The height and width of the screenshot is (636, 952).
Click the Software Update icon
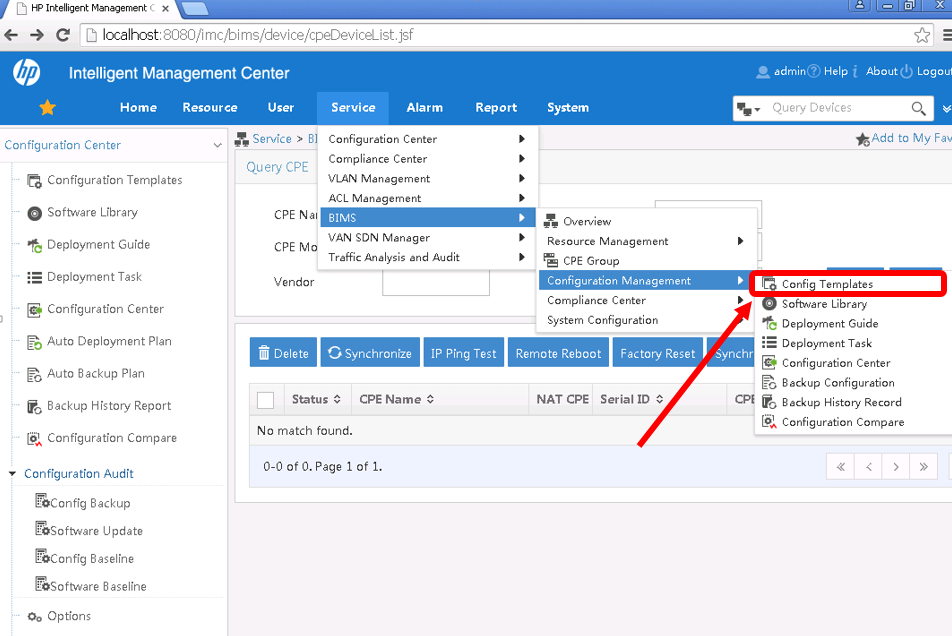pos(42,529)
